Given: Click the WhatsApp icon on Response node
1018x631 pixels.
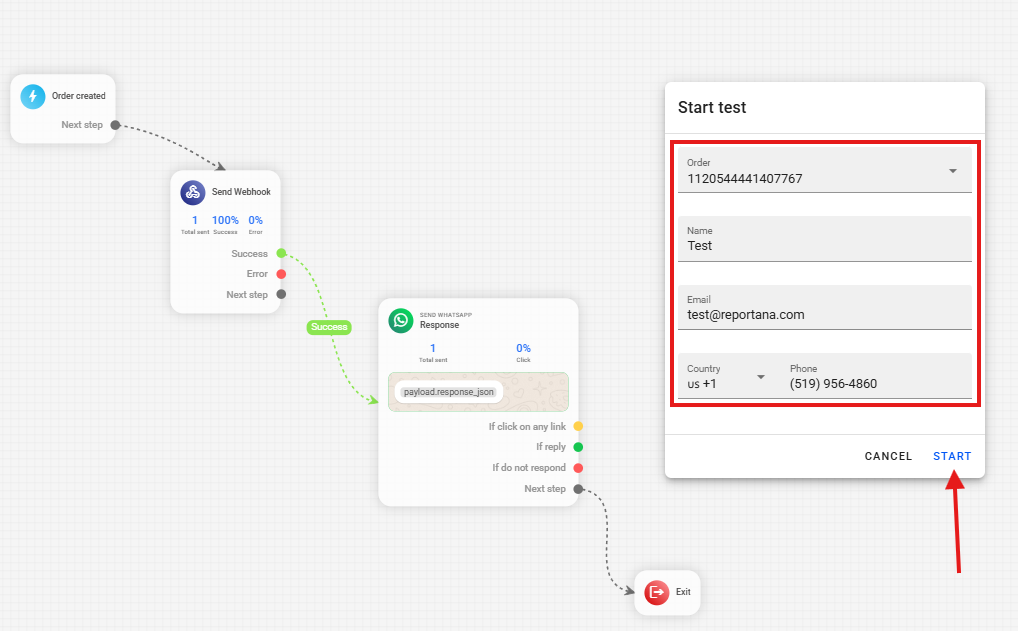Looking at the screenshot, I should tap(401, 320).
